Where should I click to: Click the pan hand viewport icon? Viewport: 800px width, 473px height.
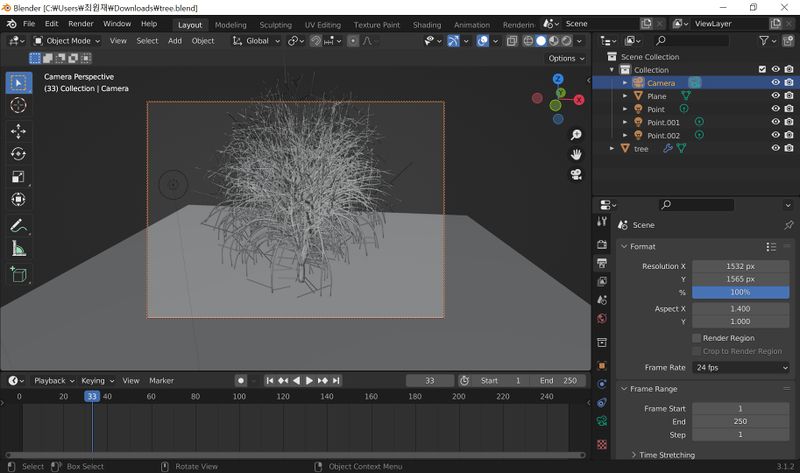576,154
